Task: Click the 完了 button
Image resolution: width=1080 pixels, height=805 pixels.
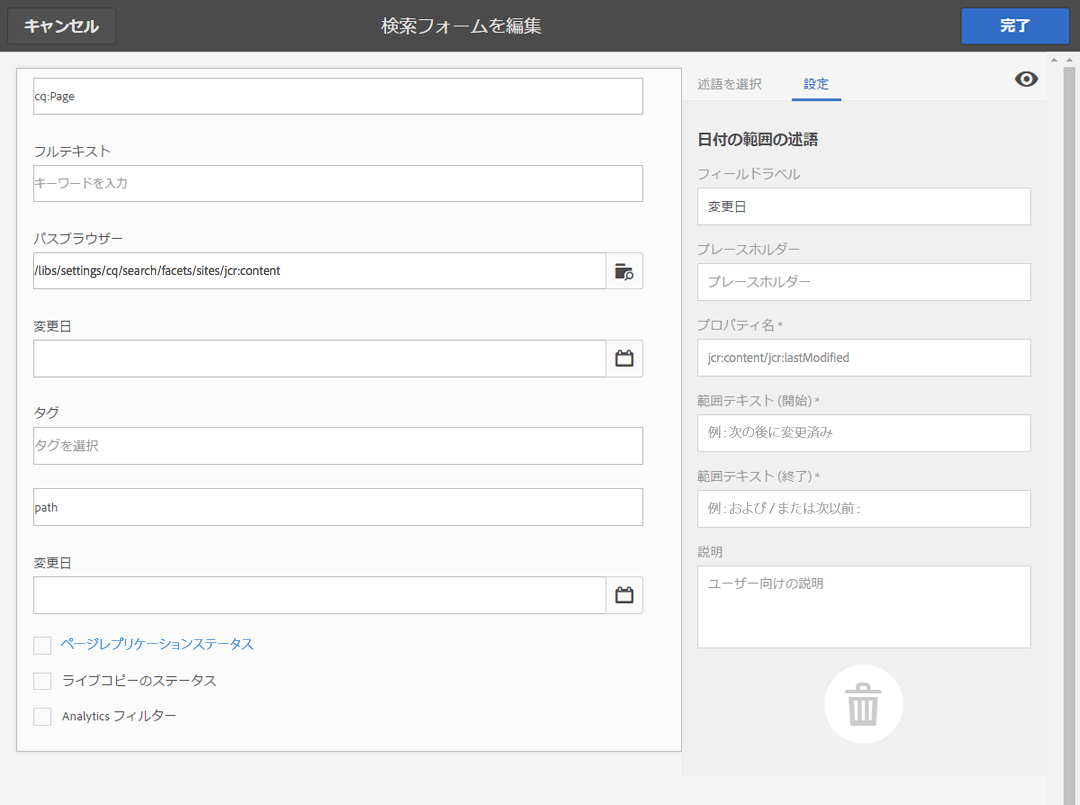Action: click(x=1015, y=26)
